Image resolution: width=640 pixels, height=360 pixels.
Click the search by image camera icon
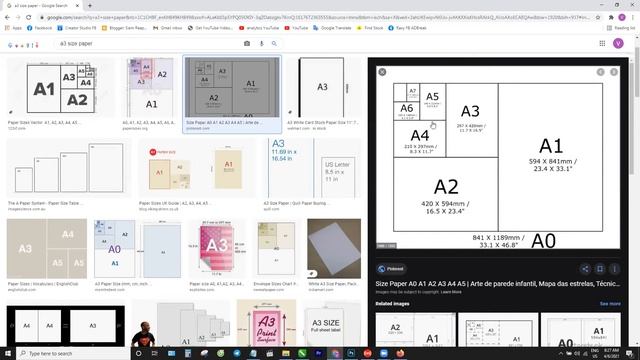[247, 43]
